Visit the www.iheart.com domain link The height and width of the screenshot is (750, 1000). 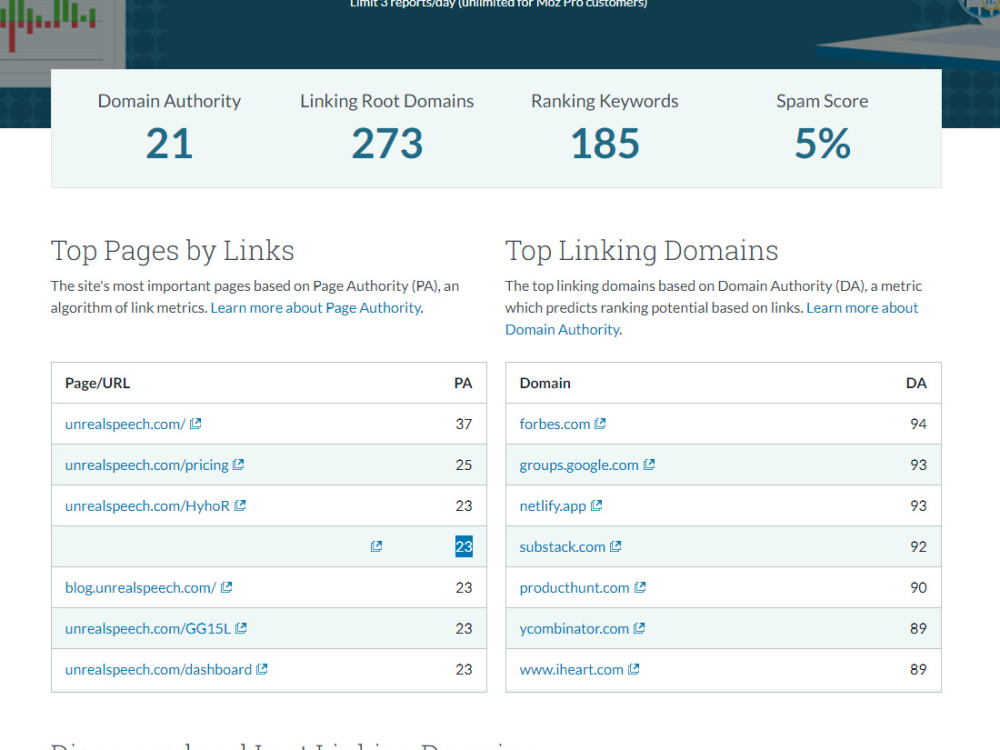click(571, 669)
